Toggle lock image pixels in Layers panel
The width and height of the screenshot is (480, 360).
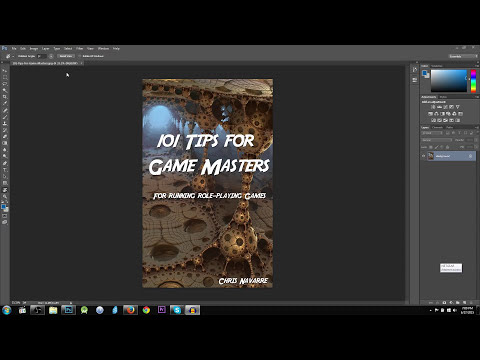(x=437, y=147)
